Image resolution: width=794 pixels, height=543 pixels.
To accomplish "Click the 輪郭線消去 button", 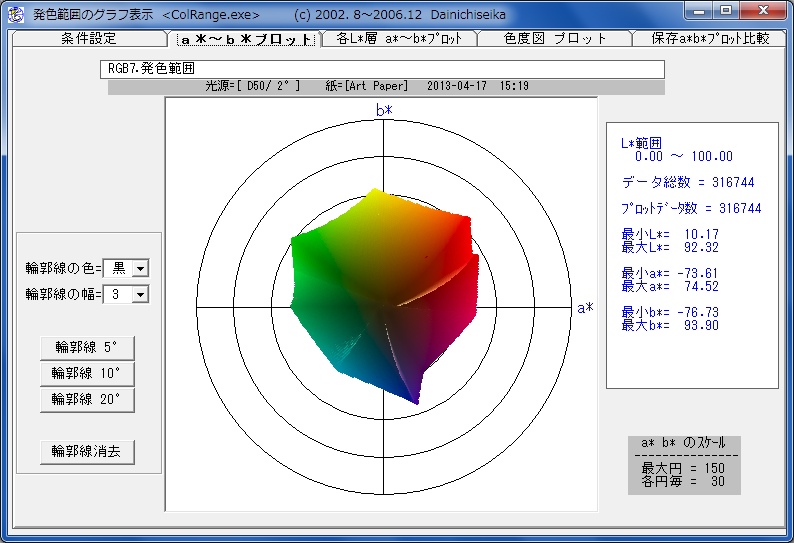I will click(87, 452).
